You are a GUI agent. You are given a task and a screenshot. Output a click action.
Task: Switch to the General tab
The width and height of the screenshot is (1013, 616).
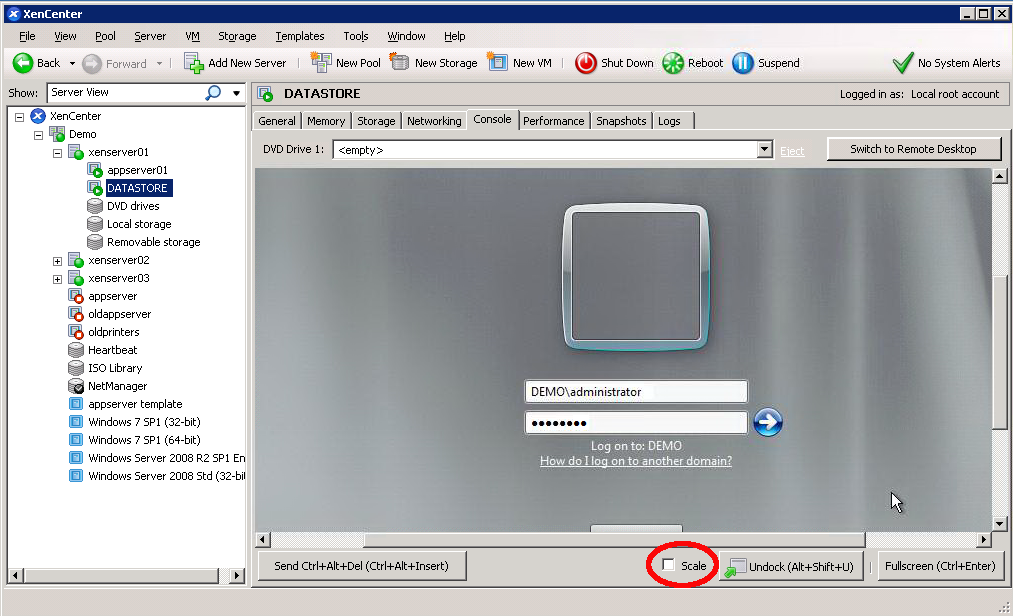pos(277,121)
